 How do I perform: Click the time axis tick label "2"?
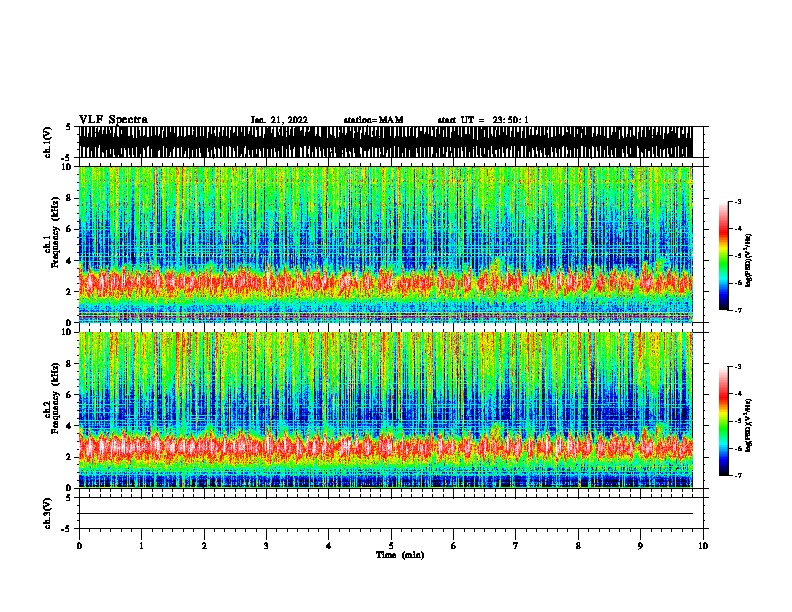pos(204,546)
